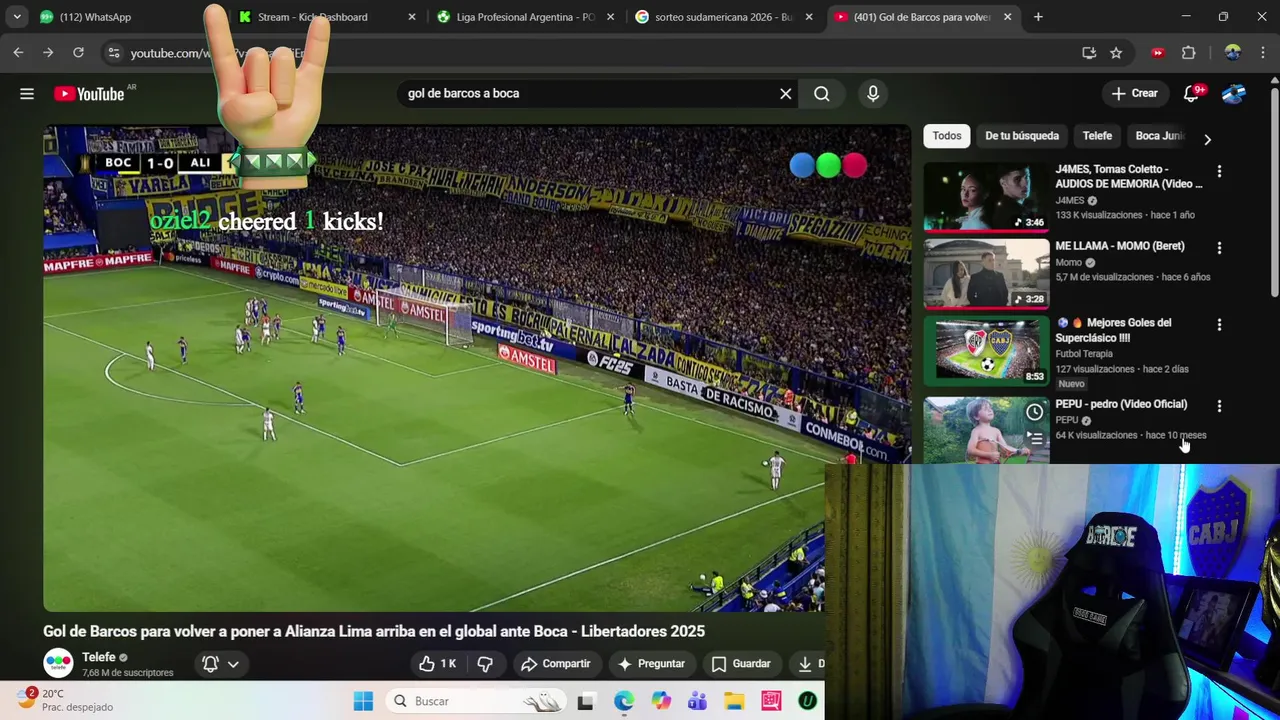This screenshot has width=1280, height=720.
Task: Expand the tab search dropdown arrow
Action: (17, 17)
